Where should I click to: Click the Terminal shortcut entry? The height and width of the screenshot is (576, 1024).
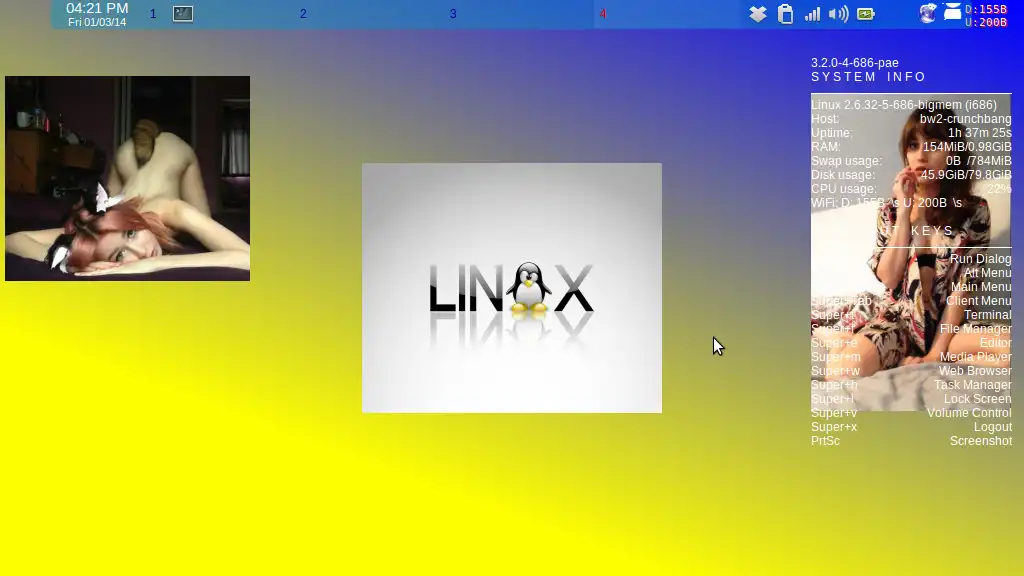point(987,315)
